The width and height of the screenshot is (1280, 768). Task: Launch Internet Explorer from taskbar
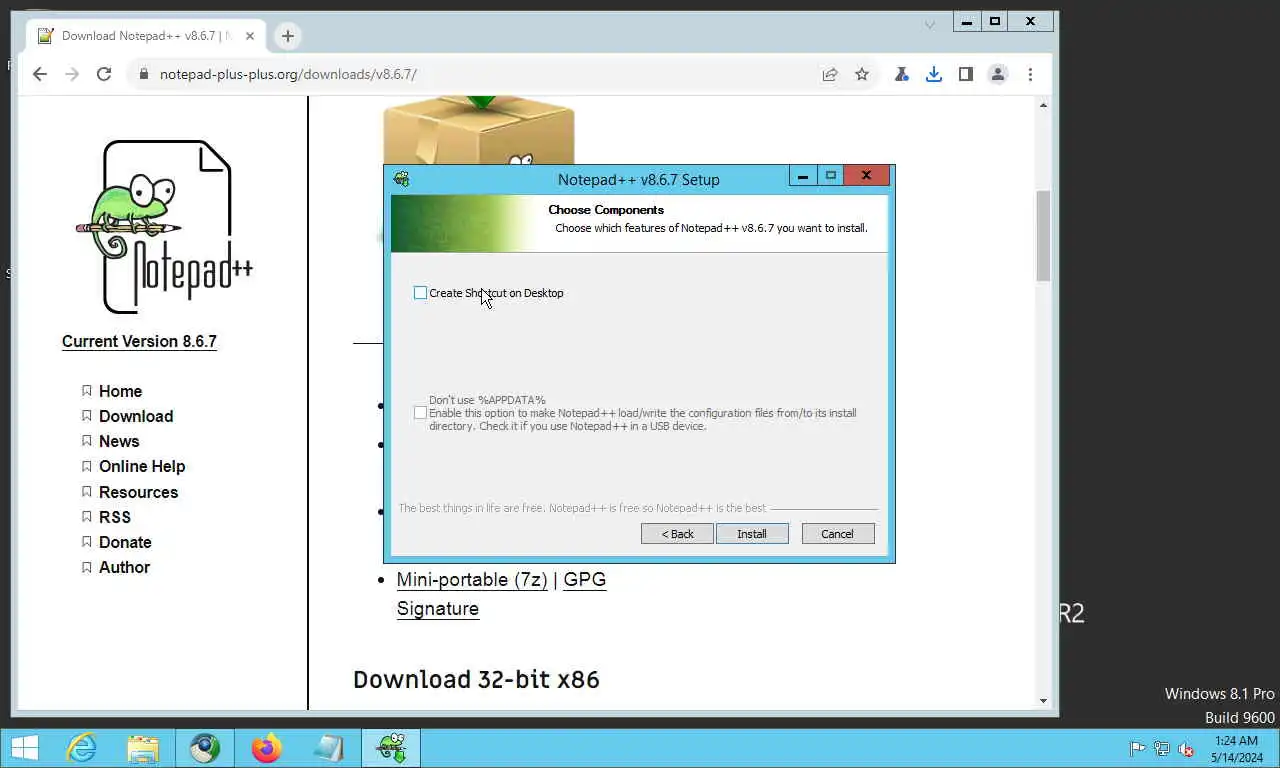coord(81,748)
